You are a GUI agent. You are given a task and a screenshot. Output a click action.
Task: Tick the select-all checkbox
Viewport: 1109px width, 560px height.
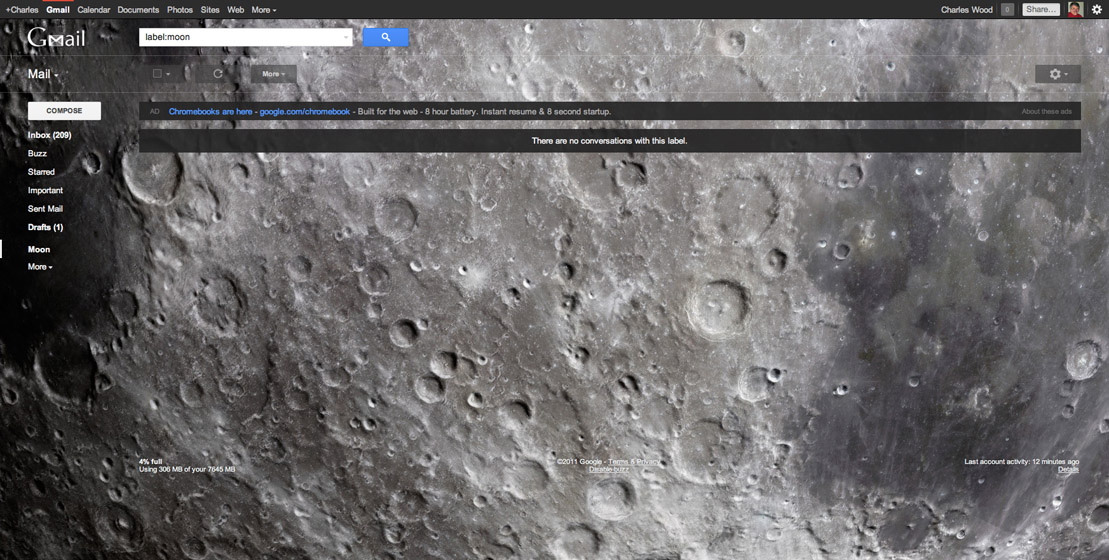click(157, 74)
